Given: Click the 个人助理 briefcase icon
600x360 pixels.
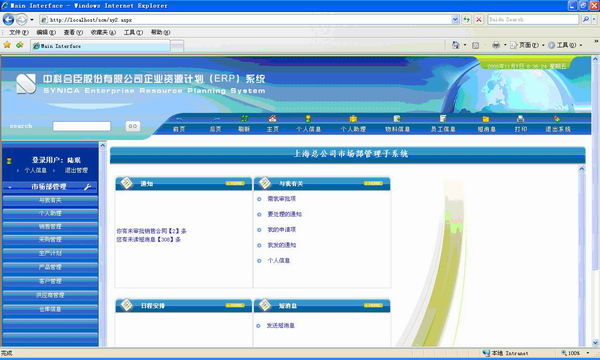Looking at the screenshot, I should point(353,119).
